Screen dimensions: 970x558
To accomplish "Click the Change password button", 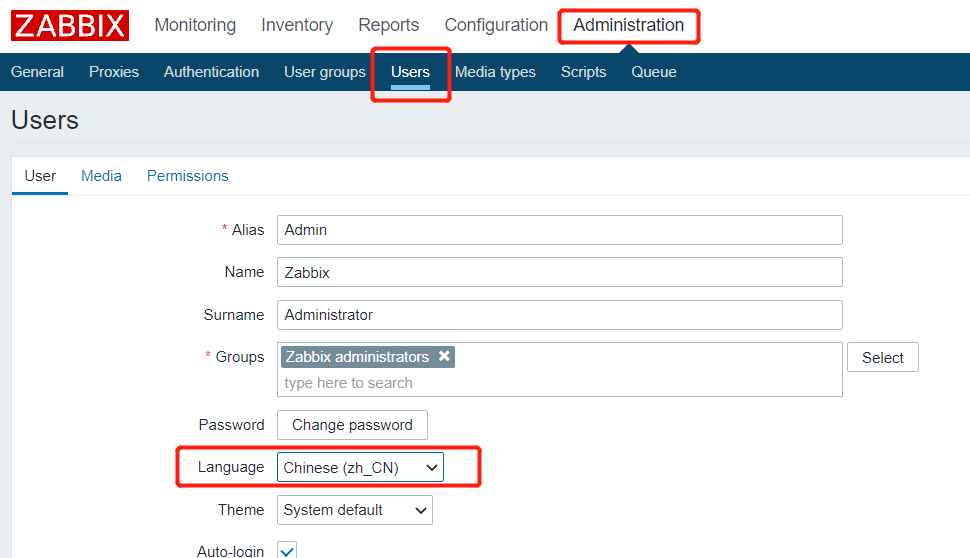I will (352, 425).
